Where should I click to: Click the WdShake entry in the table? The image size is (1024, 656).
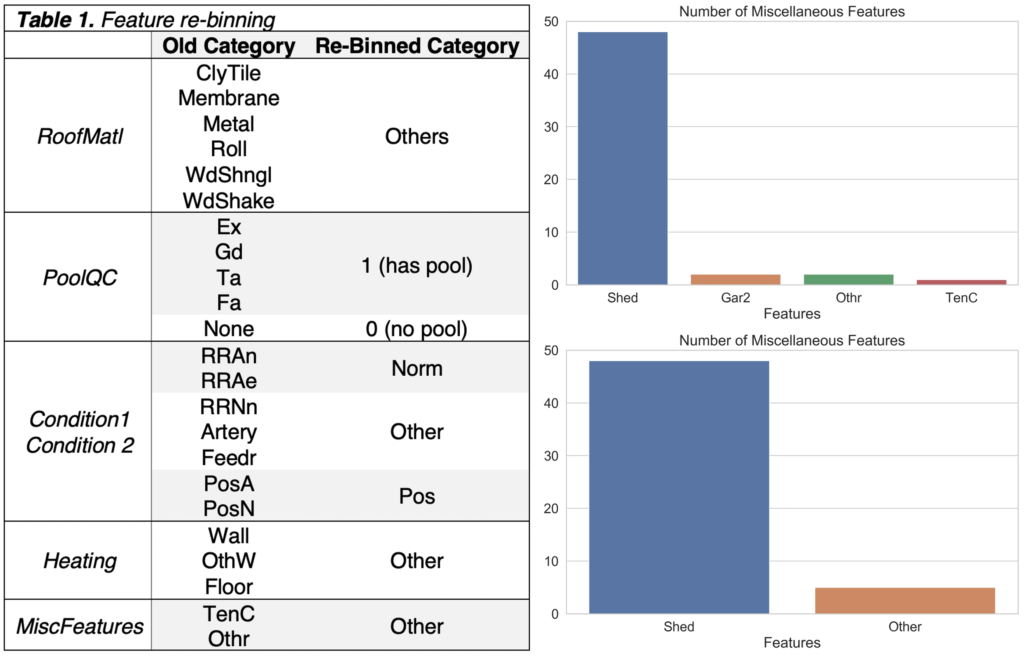(229, 200)
